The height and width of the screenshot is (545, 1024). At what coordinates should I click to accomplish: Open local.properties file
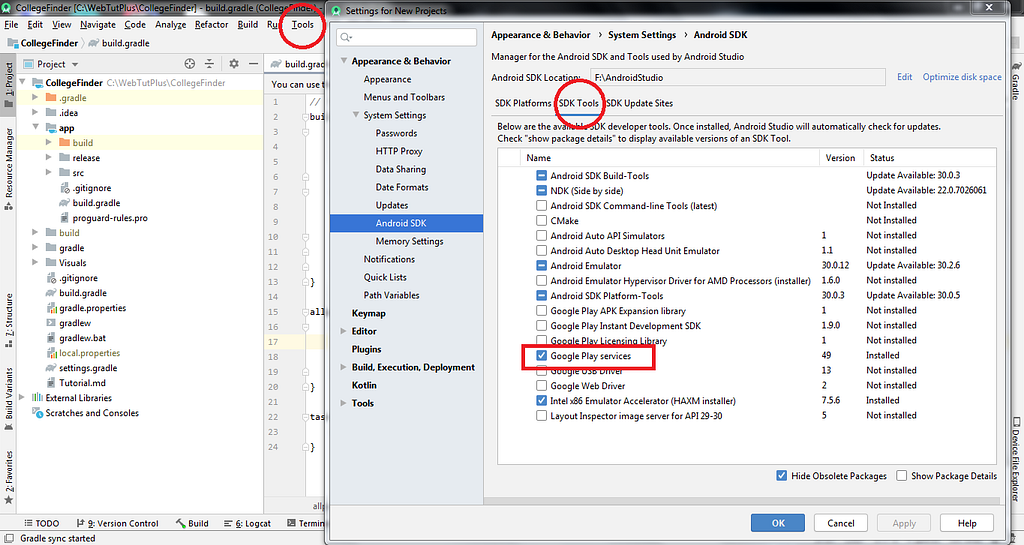[x=89, y=353]
